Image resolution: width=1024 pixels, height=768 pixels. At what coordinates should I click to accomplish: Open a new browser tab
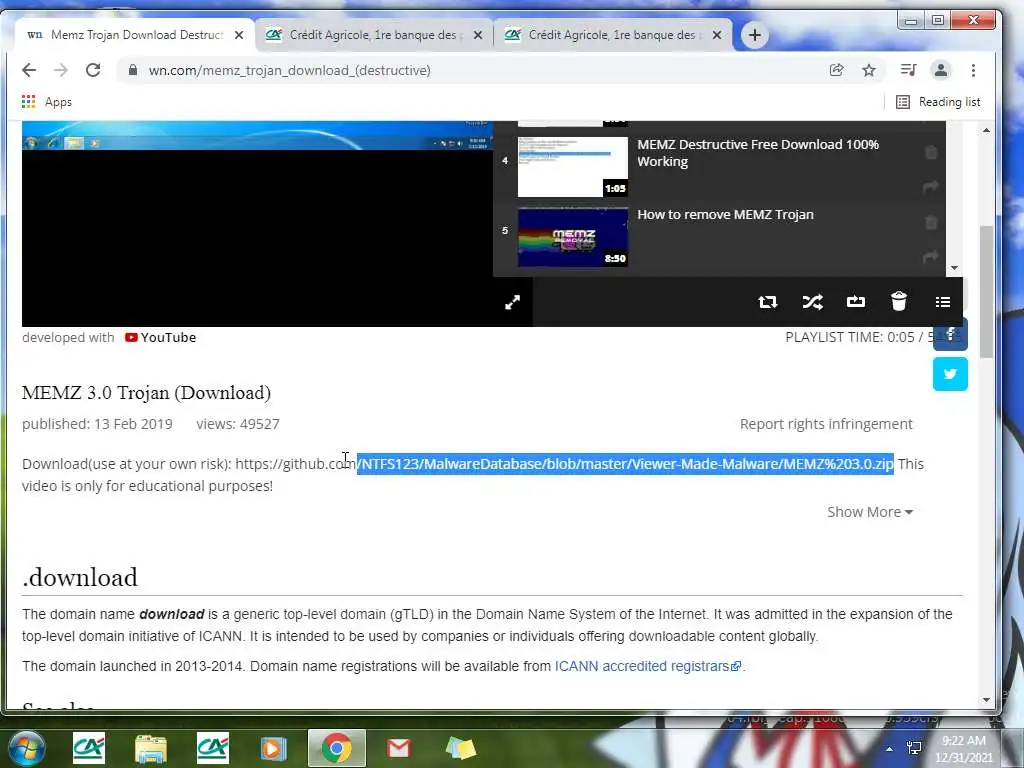click(754, 35)
